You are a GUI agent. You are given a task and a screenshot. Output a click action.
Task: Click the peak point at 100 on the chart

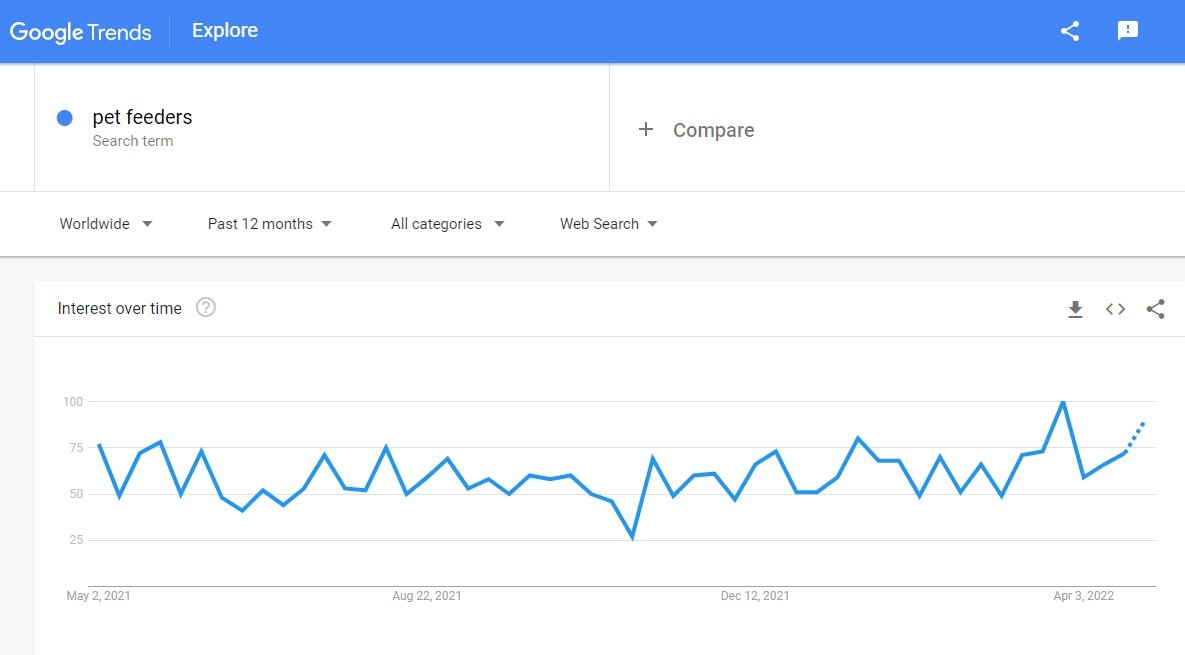pos(1063,402)
